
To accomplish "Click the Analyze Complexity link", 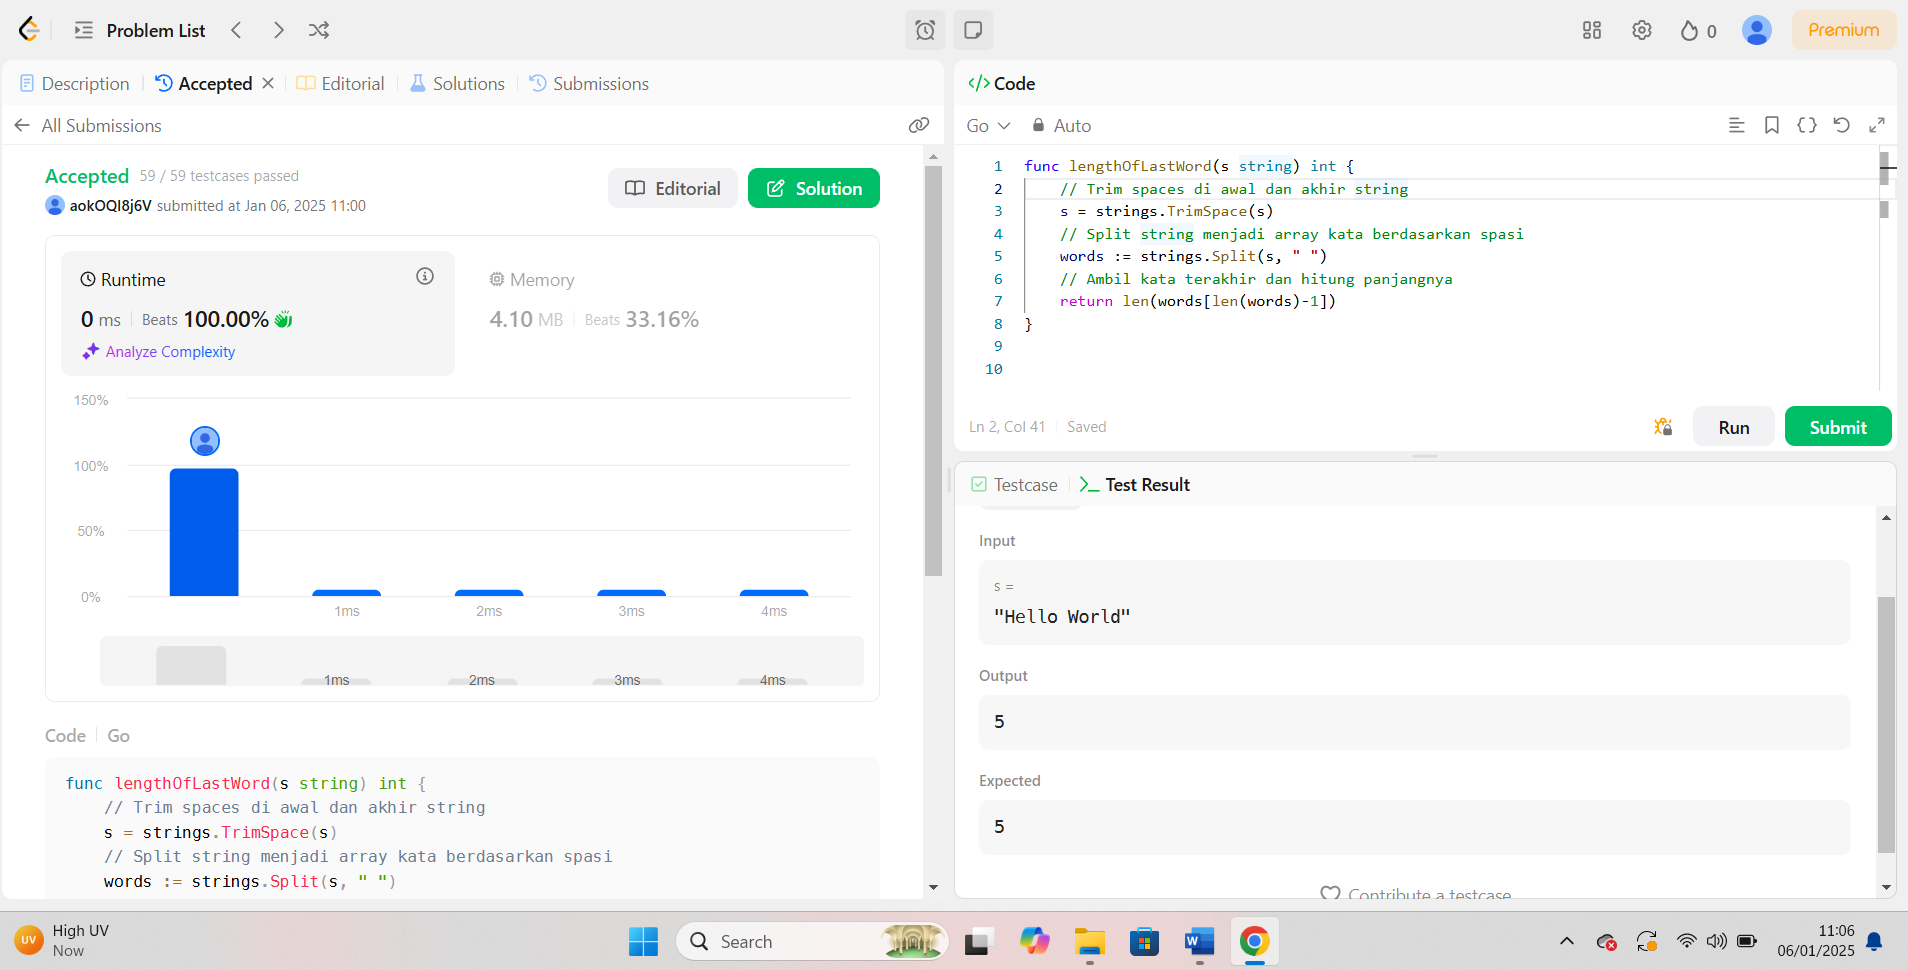I will click(x=170, y=352).
